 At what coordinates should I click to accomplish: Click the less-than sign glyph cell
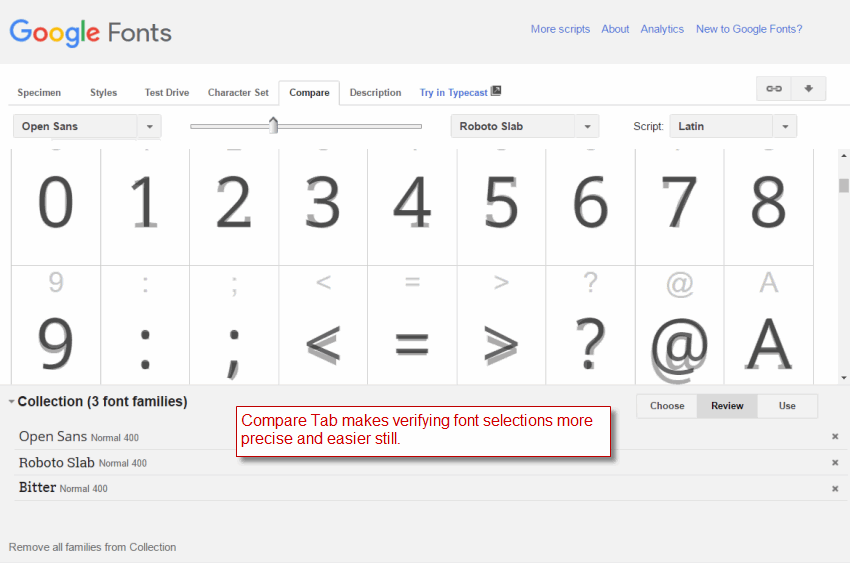pyautogui.click(x=323, y=325)
